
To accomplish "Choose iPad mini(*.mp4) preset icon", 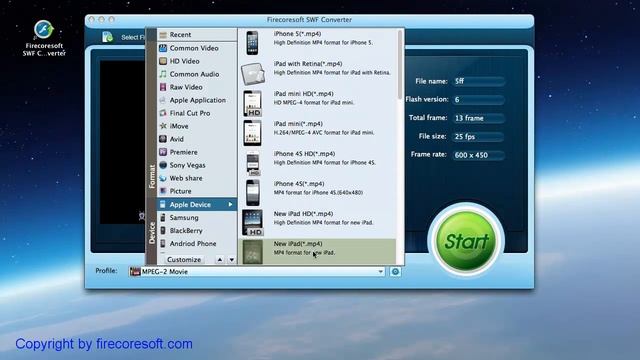I will (253, 133).
